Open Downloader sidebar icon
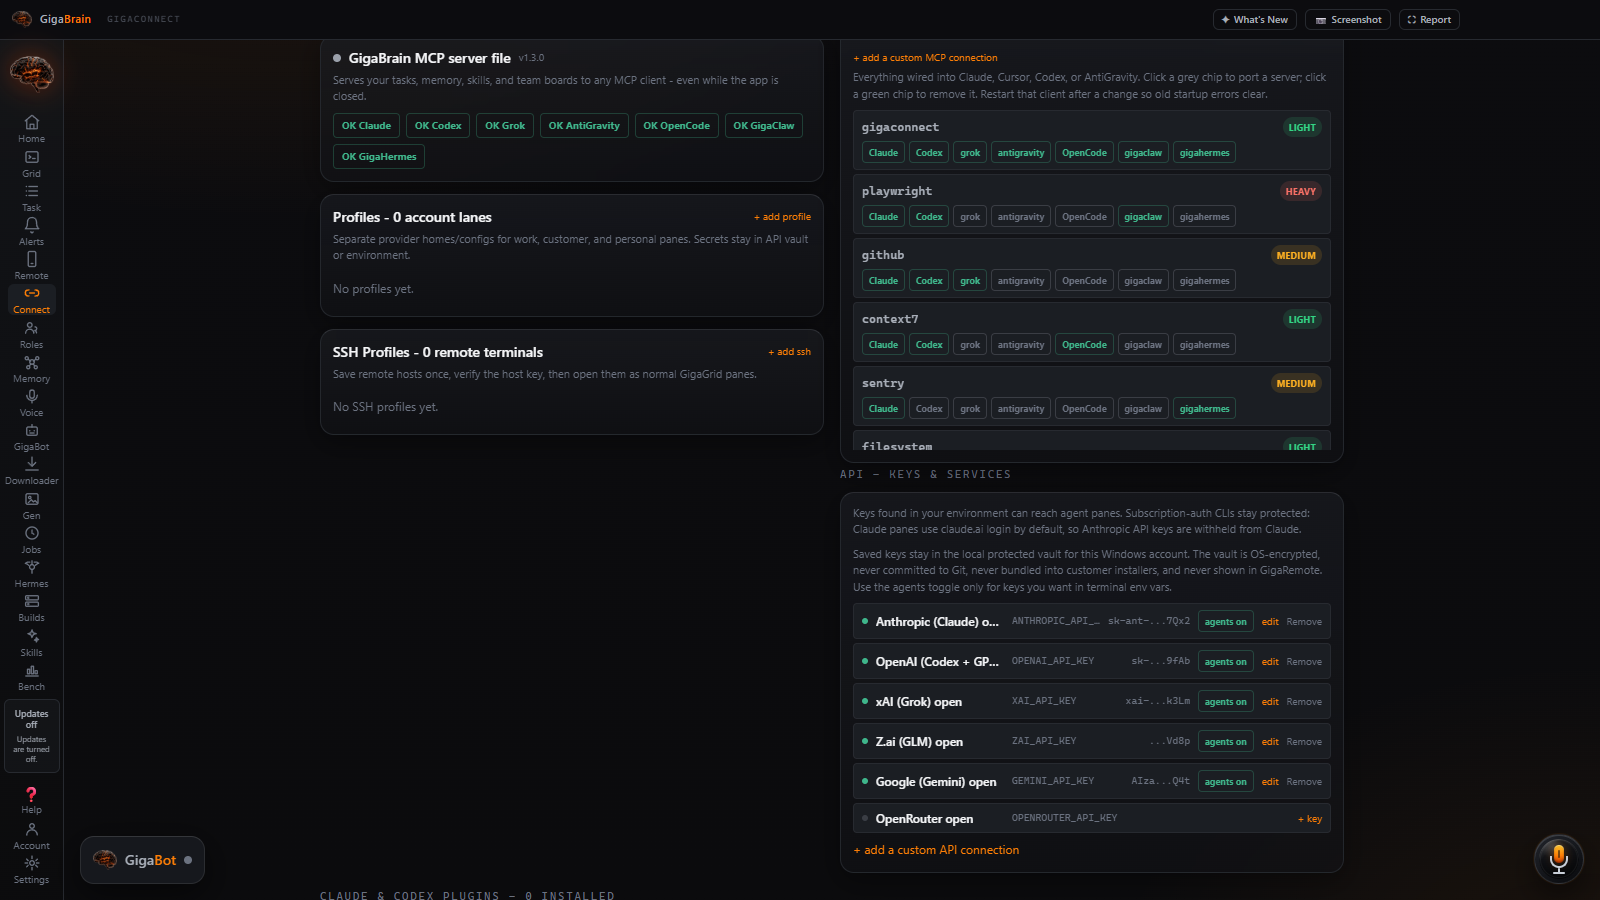 coord(31,471)
